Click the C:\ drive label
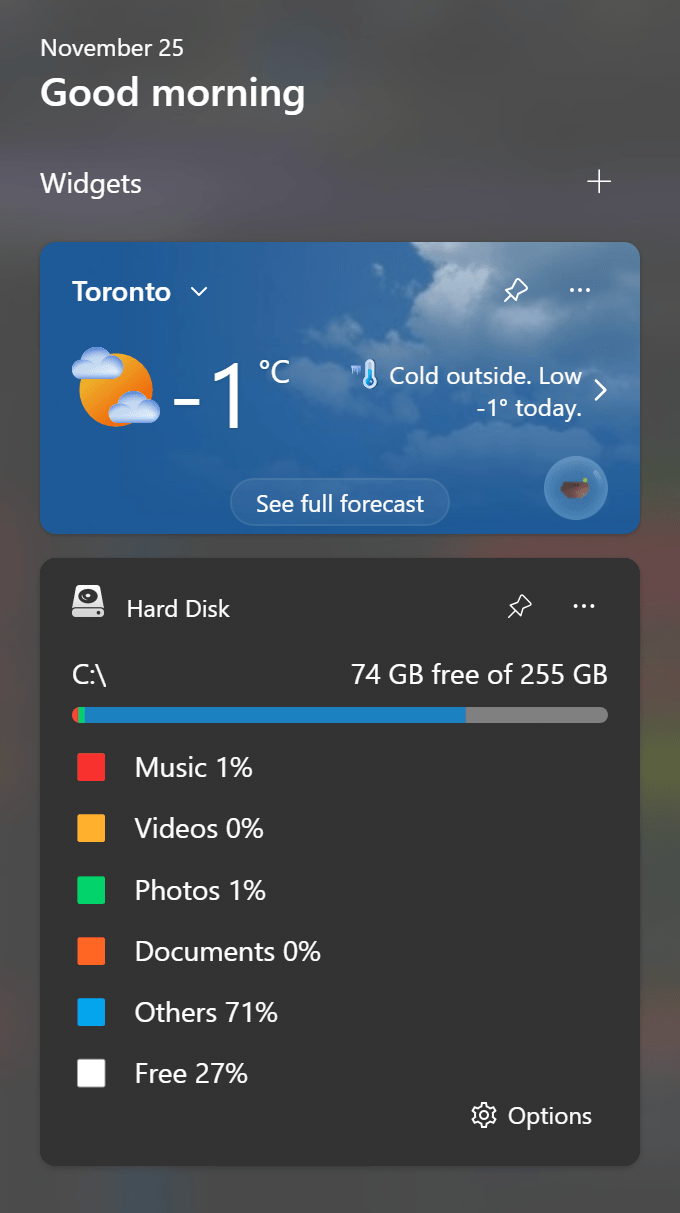The height and width of the screenshot is (1213, 680). 88,674
